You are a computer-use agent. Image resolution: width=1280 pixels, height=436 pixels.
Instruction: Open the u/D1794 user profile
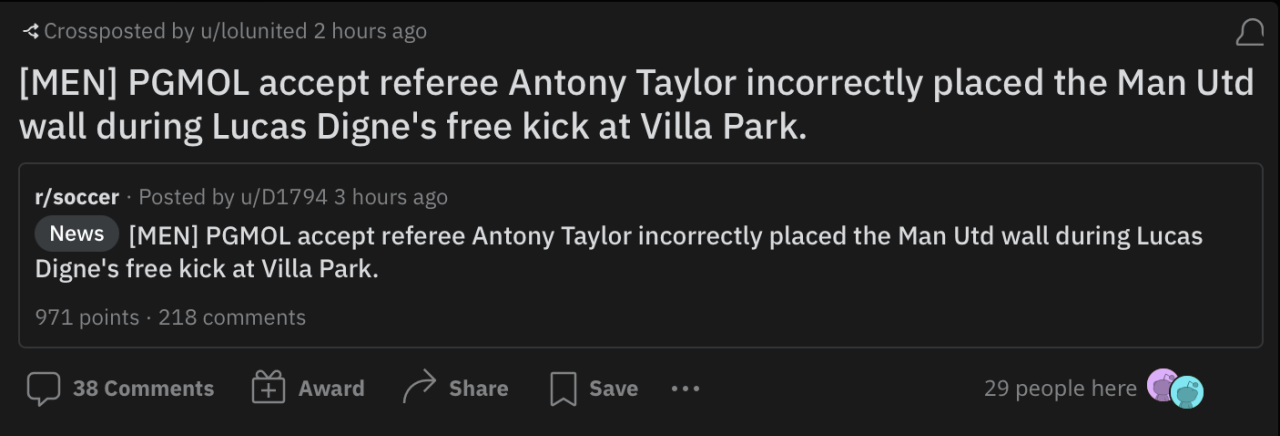coord(283,197)
